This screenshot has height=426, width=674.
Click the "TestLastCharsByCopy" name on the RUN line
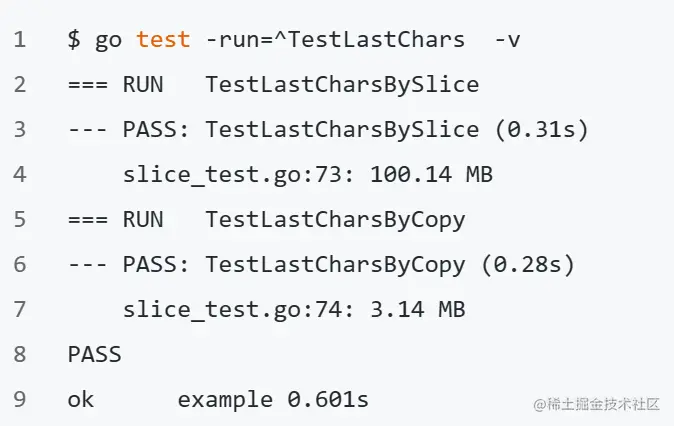(x=335, y=220)
